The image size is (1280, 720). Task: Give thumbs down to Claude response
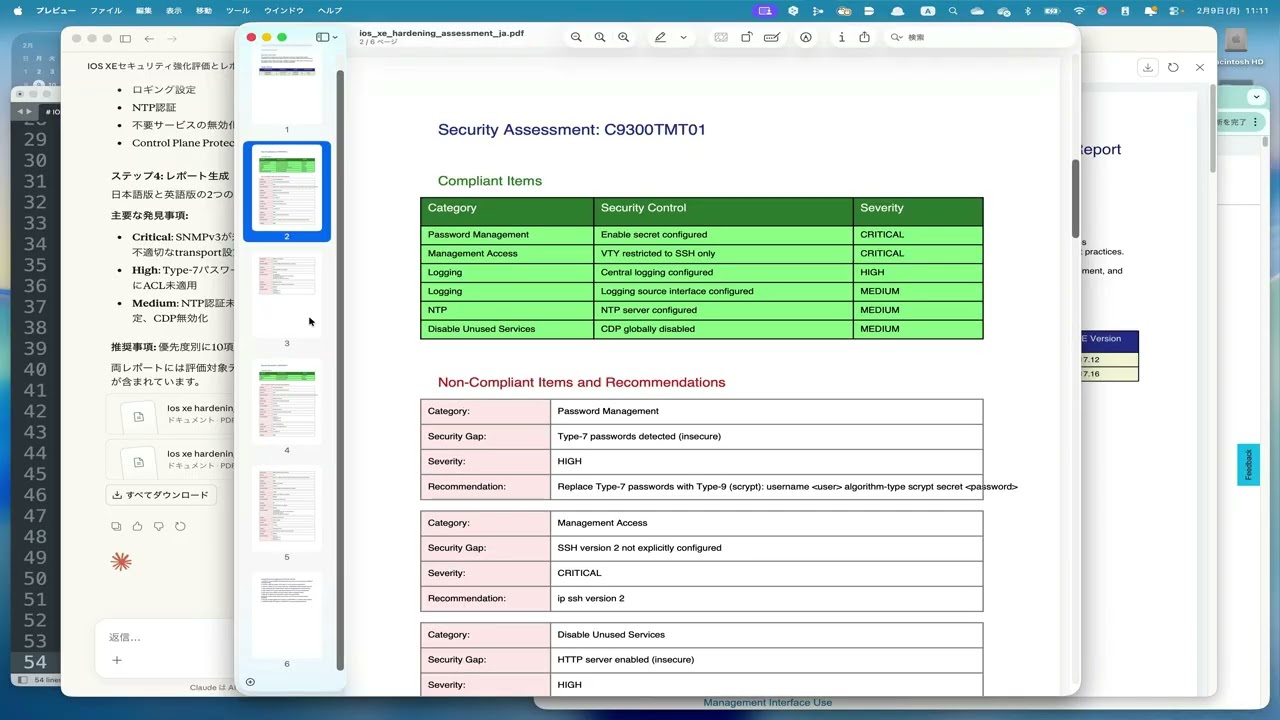[x=158, y=526]
